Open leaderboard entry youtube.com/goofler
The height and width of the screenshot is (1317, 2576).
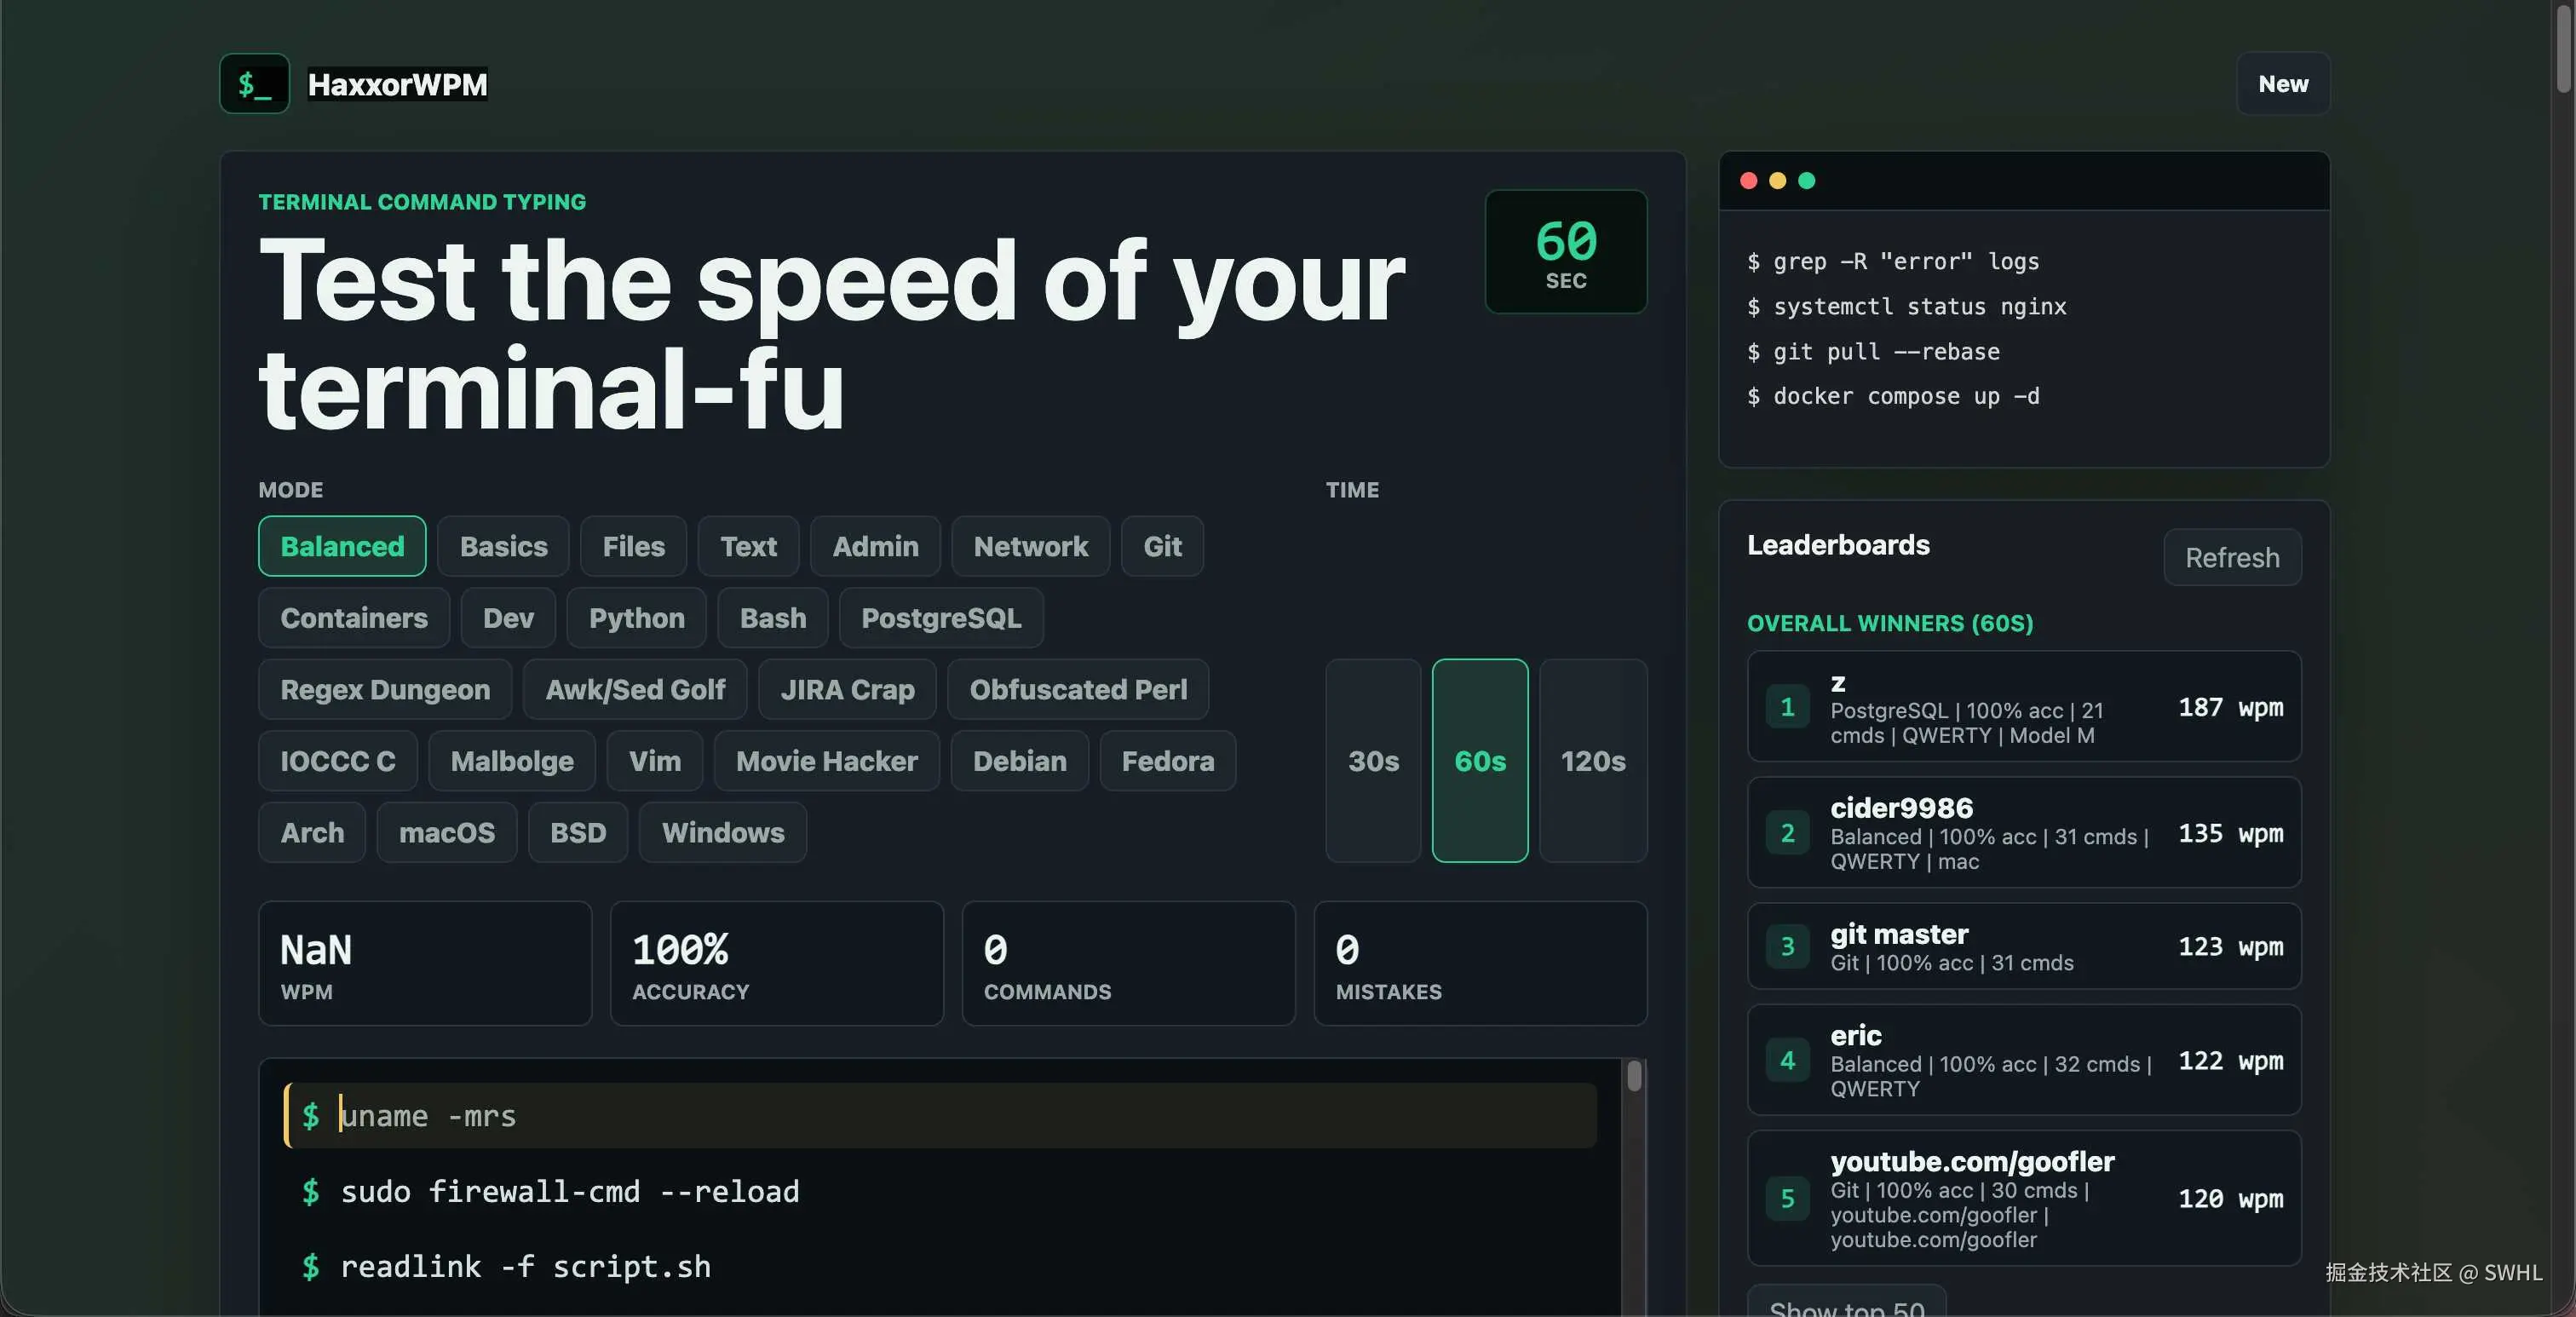click(2024, 1198)
